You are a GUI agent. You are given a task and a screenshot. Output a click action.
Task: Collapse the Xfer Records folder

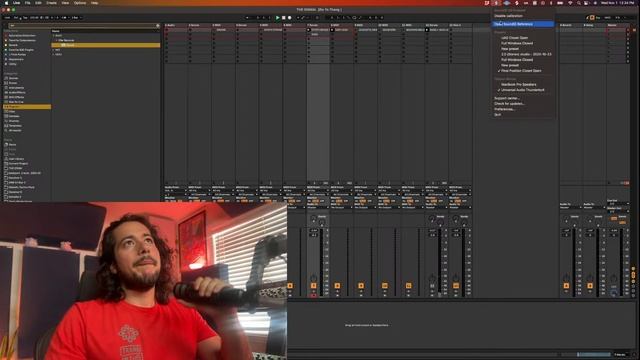56,40
